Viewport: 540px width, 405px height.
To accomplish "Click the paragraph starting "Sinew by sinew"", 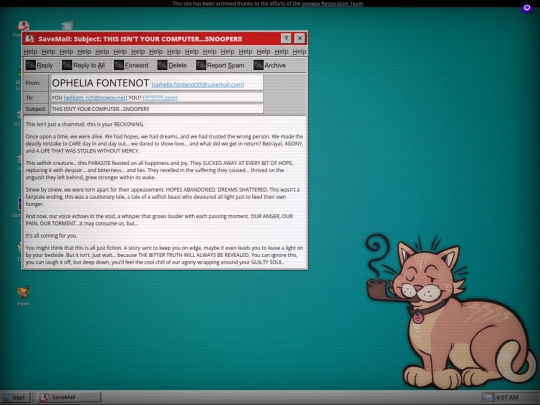I will tap(163, 197).
